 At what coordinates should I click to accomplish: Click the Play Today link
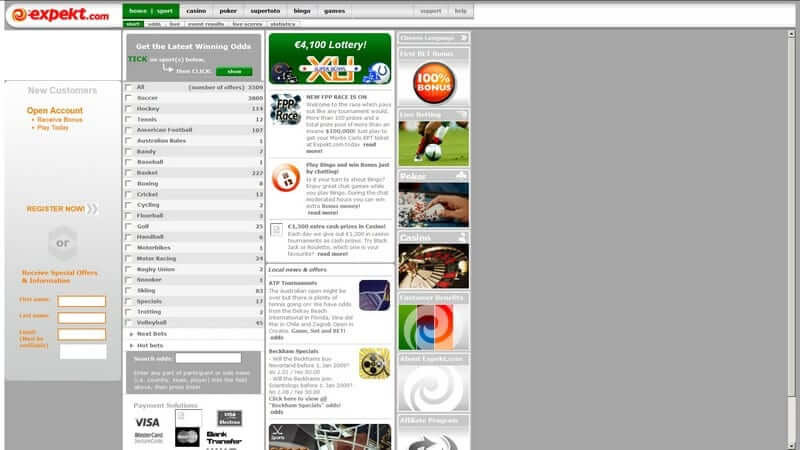(53, 128)
